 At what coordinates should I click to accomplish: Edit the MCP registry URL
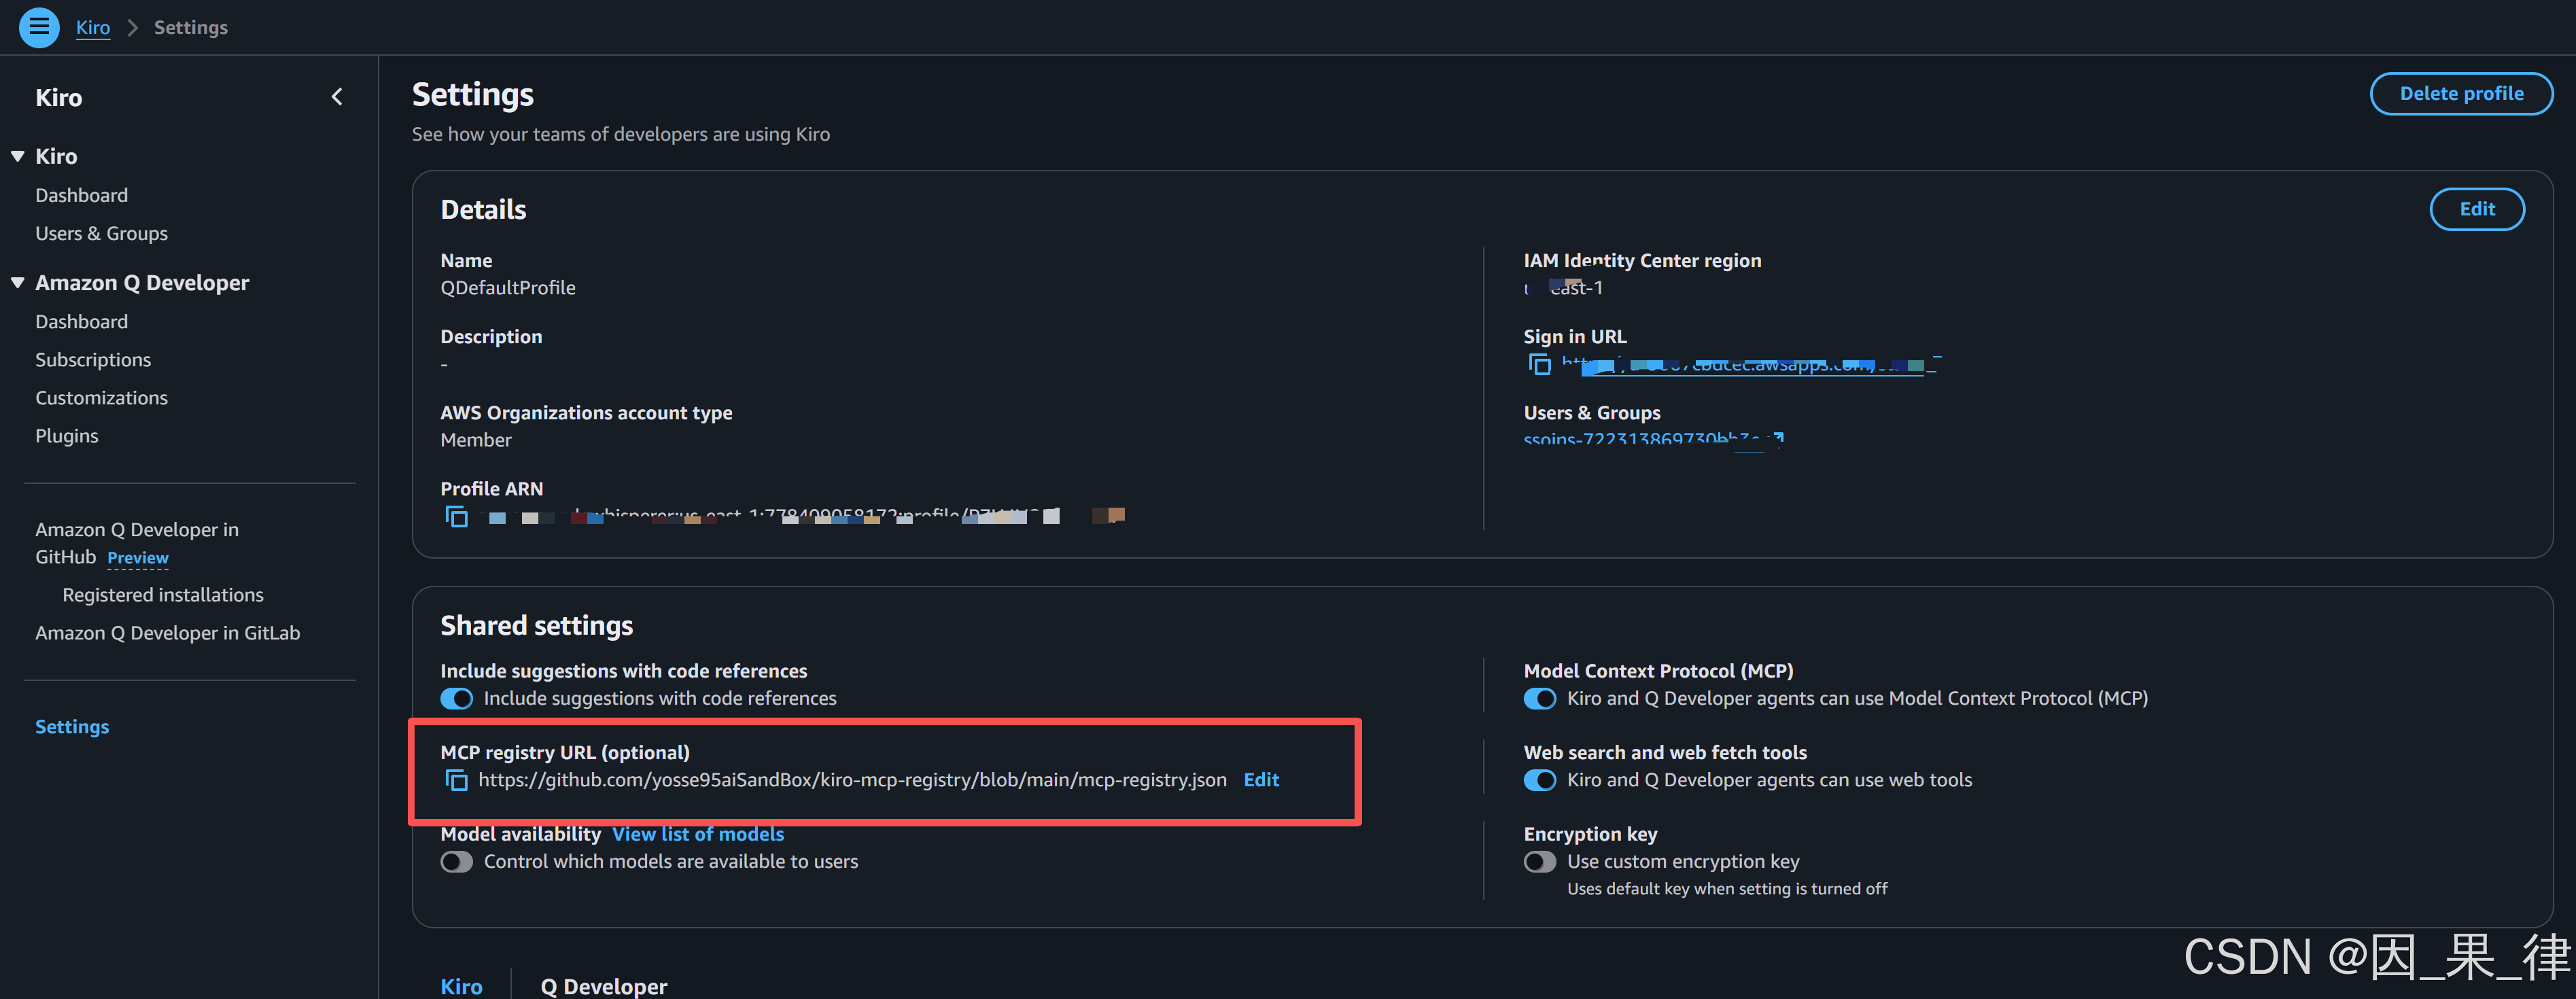1260,779
